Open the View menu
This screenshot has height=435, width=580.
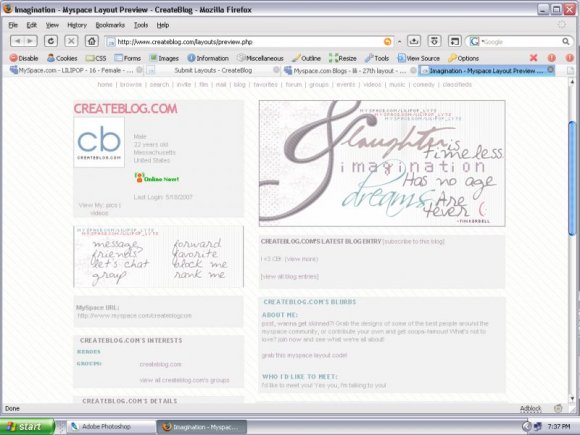pyautogui.click(x=52, y=25)
